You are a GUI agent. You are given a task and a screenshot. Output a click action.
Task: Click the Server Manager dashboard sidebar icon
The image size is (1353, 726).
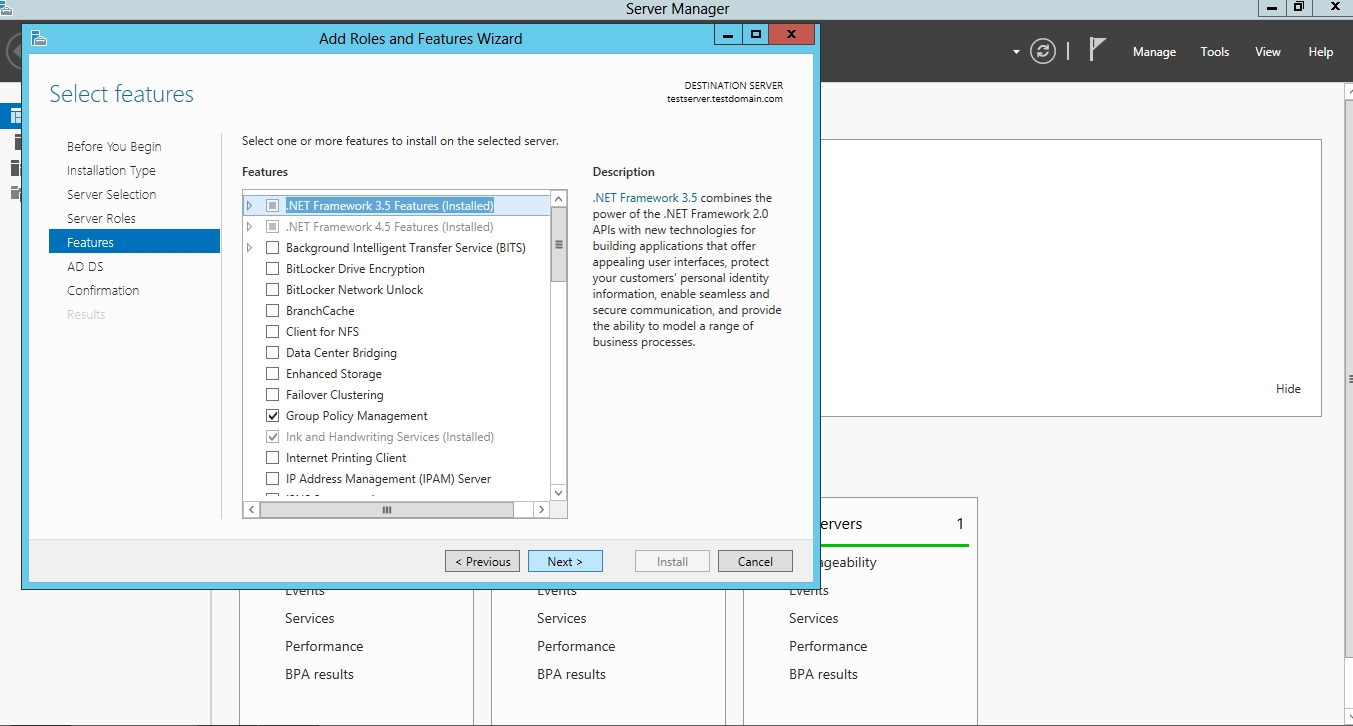(15, 116)
